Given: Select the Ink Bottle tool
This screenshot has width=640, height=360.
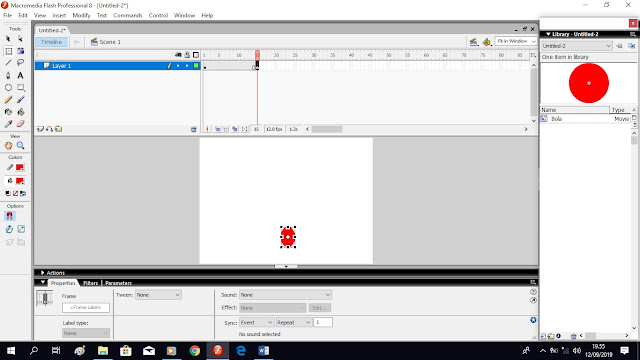Looking at the screenshot, I should point(8,112).
